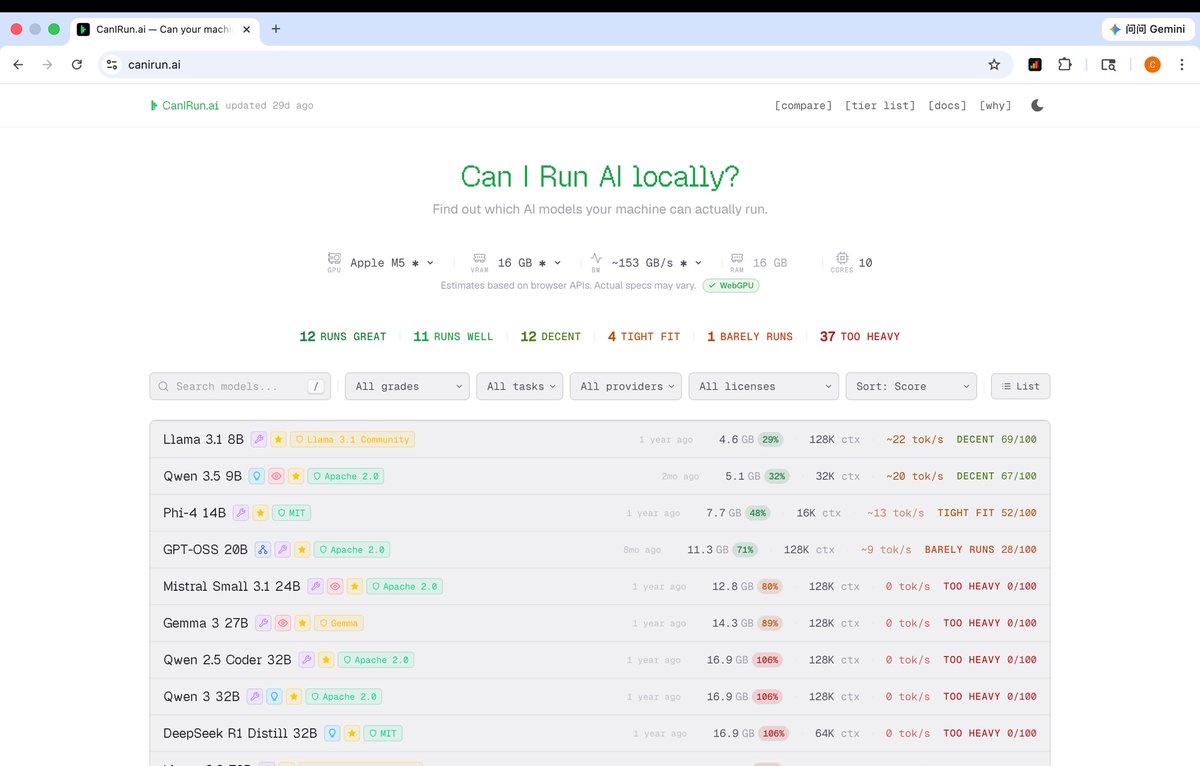Click the BARELY RUNS 28/100 score text

pos(981,549)
